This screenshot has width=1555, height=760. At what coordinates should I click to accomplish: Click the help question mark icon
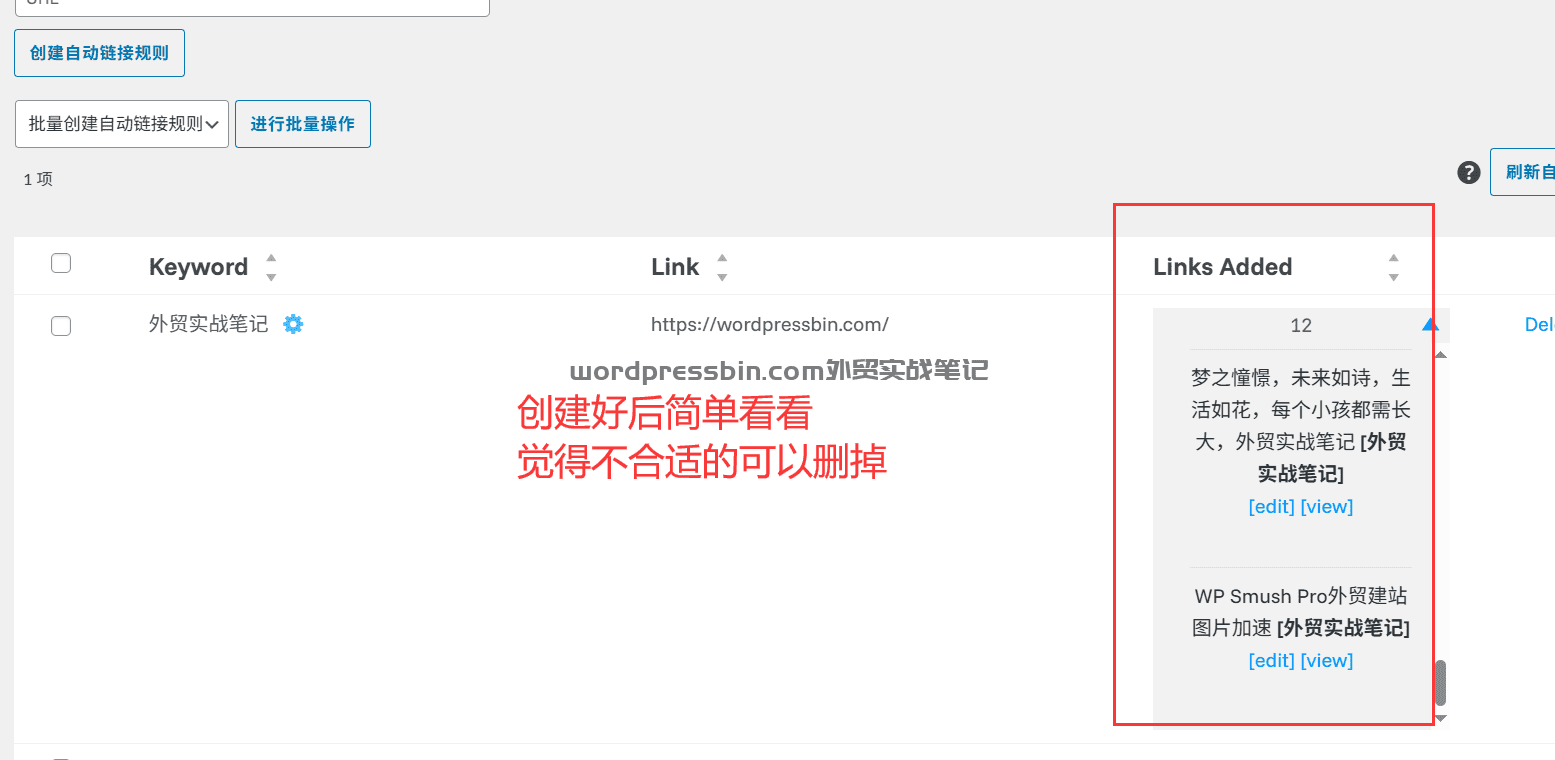click(1468, 173)
